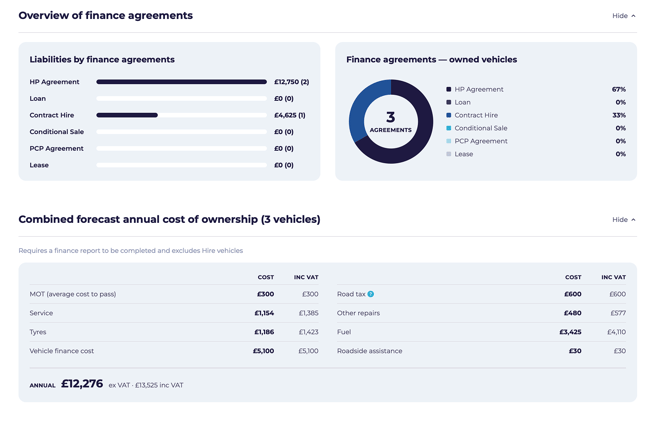Click the Tyres row label
The image size is (670, 429).
pos(38,332)
